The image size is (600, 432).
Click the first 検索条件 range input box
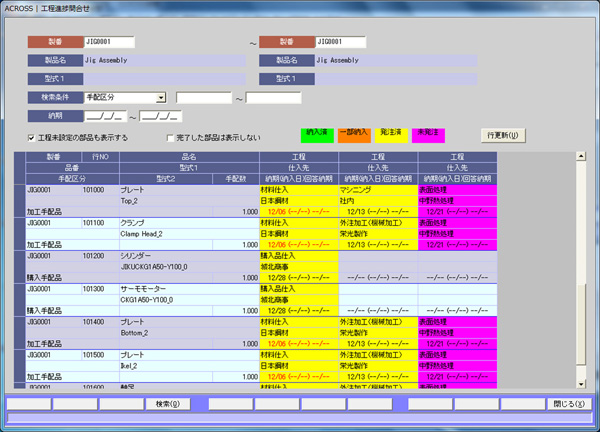[x=204, y=98]
